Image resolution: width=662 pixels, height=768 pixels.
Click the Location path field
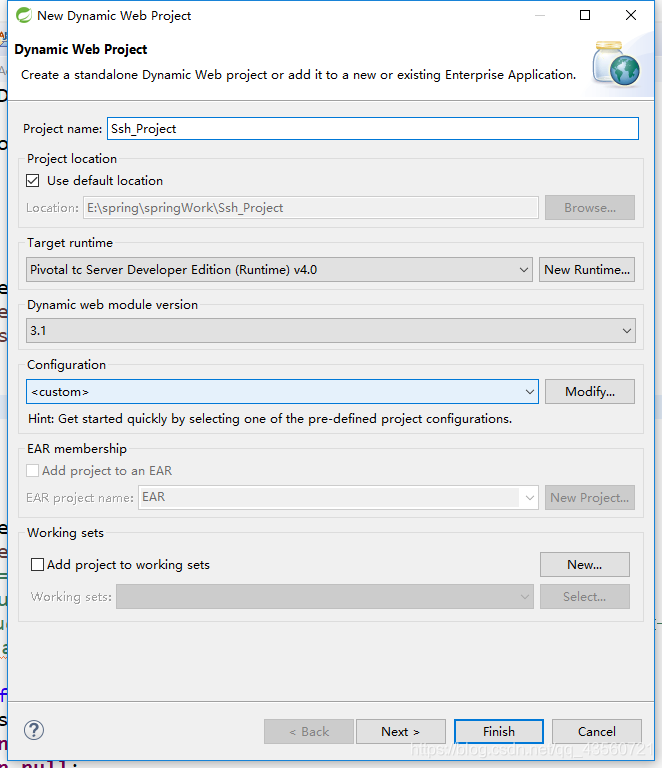click(x=311, y=208)
